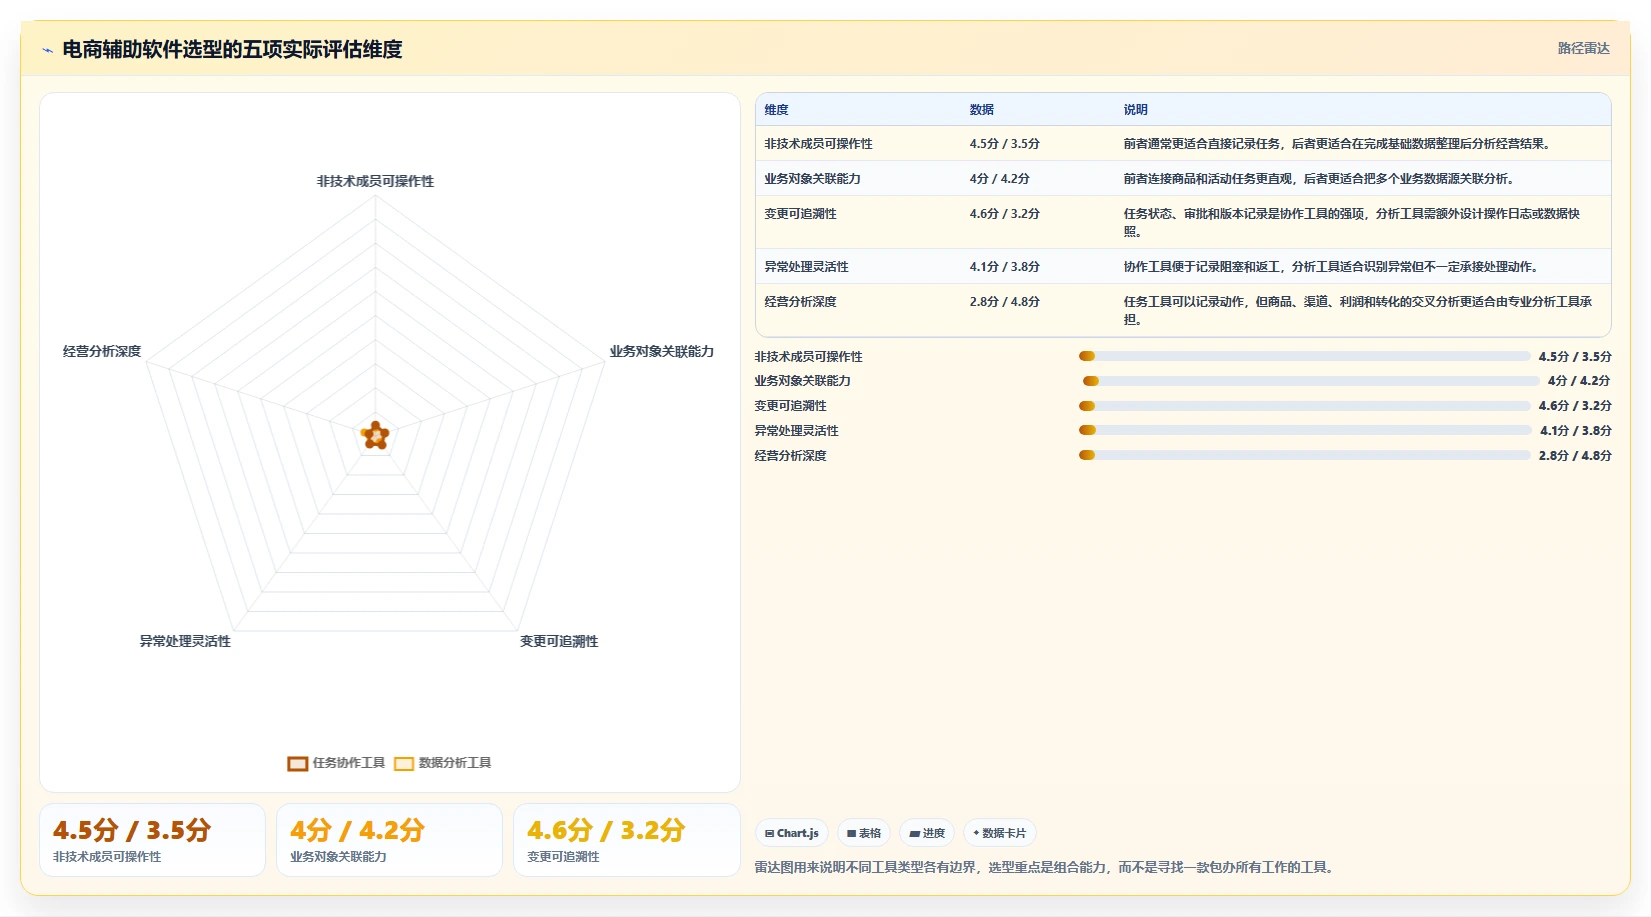The image size is (1651, 917).
Task: Click progress bar for 变更可追溯性
Action: click(x=1304, y=406)
